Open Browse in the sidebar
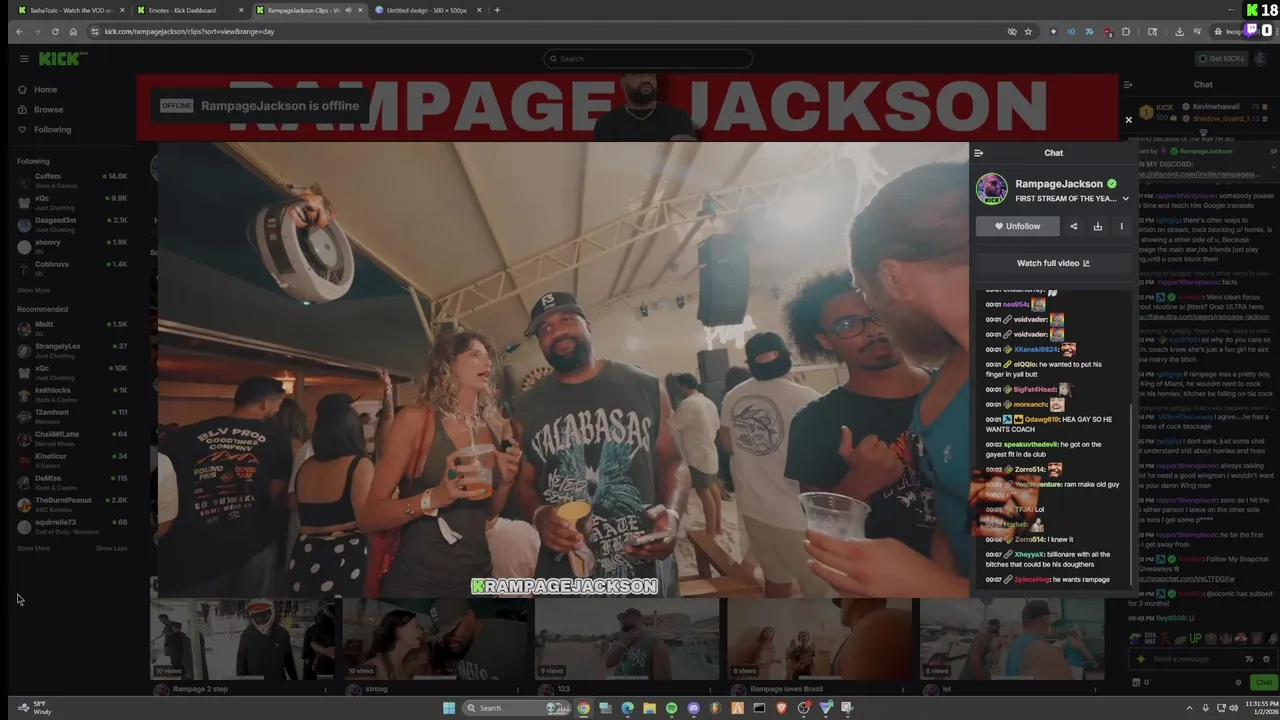The image size is (1280, 720). click(48, 110)
